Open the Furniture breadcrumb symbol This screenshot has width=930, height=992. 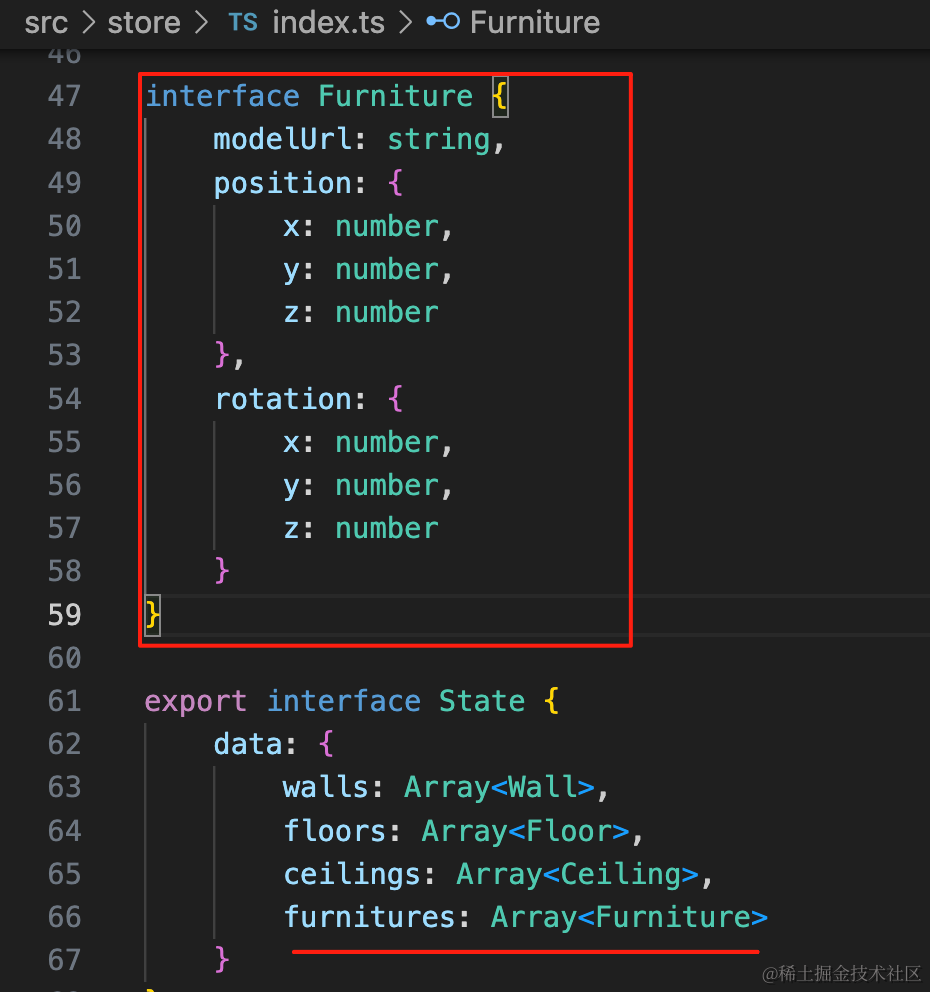tap(535, 23)
